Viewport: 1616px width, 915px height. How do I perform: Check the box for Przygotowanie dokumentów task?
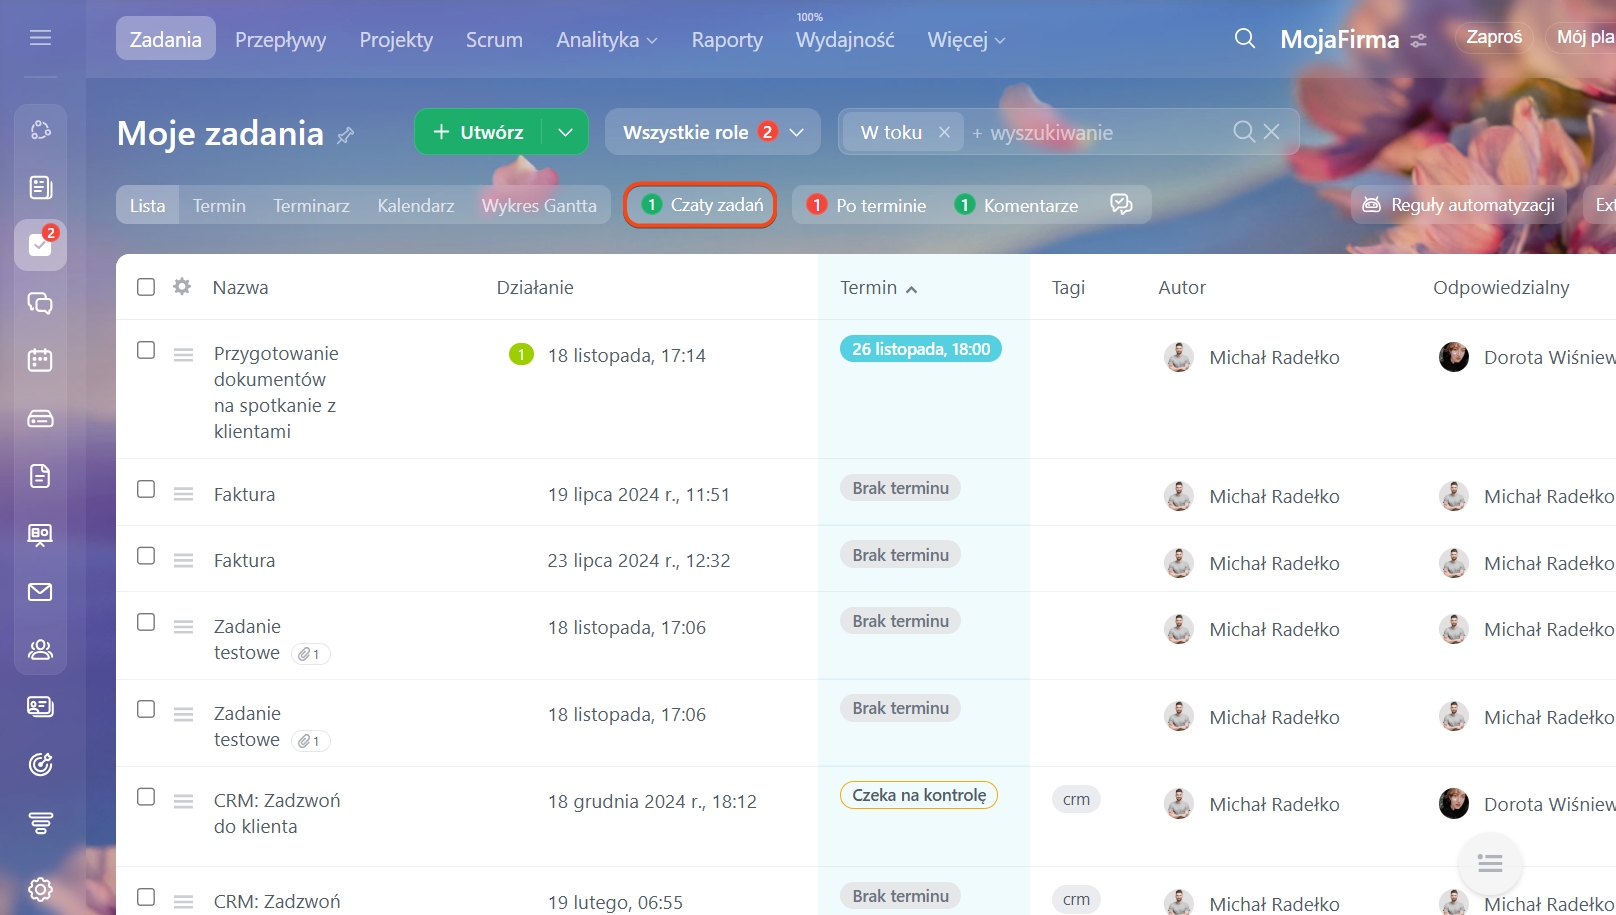[146, 350]
